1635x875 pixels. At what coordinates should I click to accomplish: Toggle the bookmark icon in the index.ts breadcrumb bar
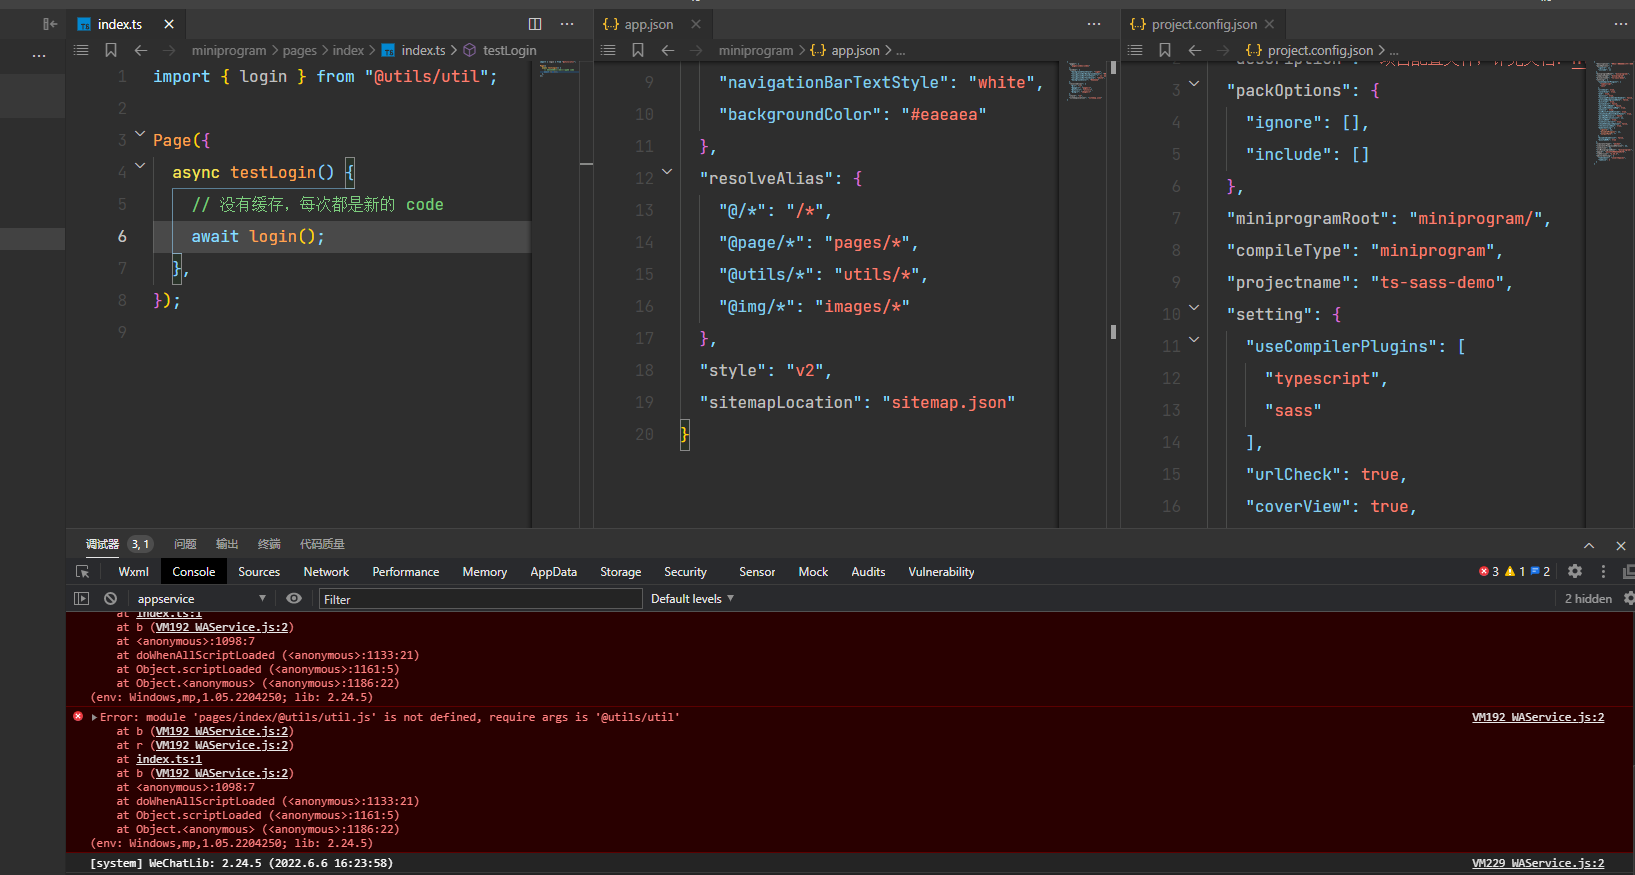pyautogui.click(x=111, y=50)
